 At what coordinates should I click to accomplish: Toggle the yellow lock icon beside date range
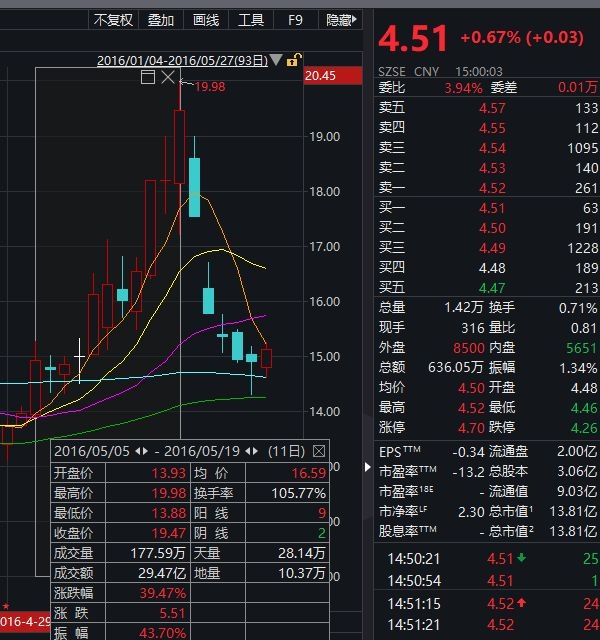click(x=293, y=60)
